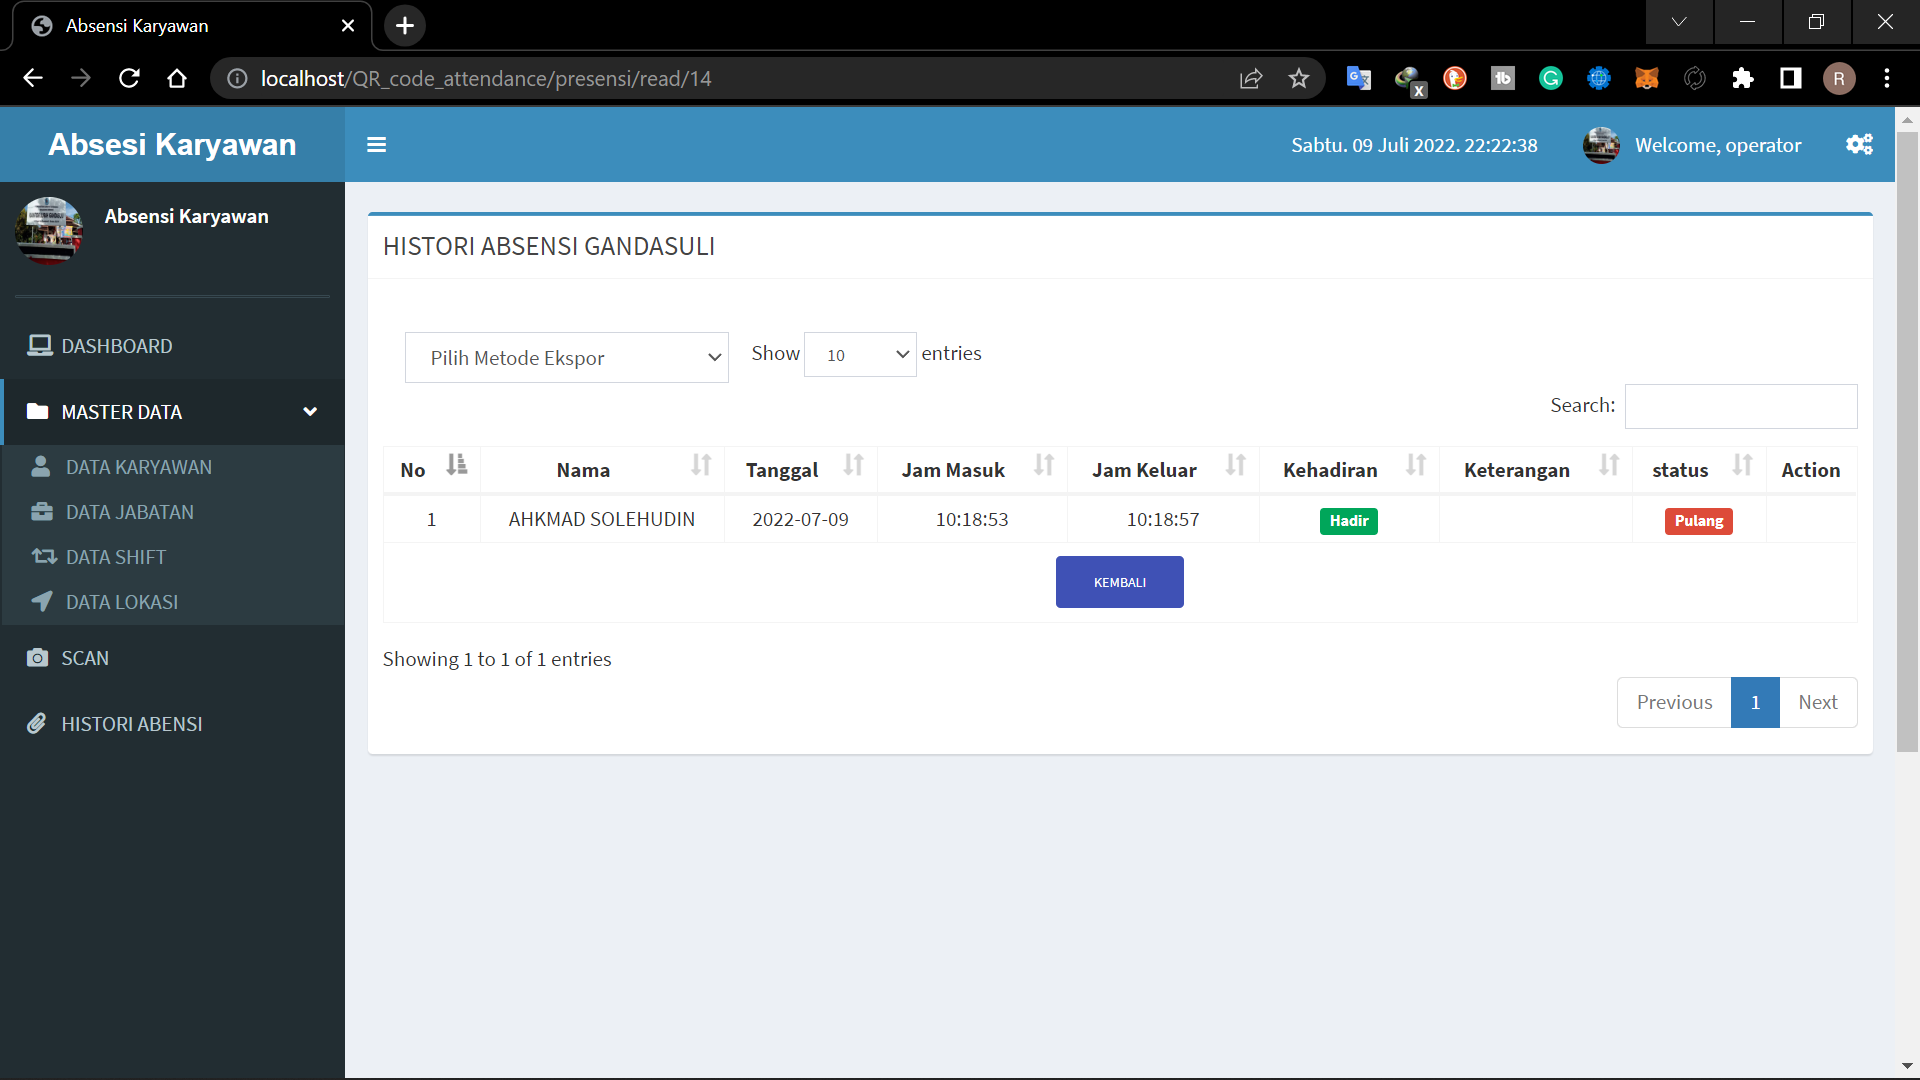Click the Welcome, operator text

[1718, 145]
